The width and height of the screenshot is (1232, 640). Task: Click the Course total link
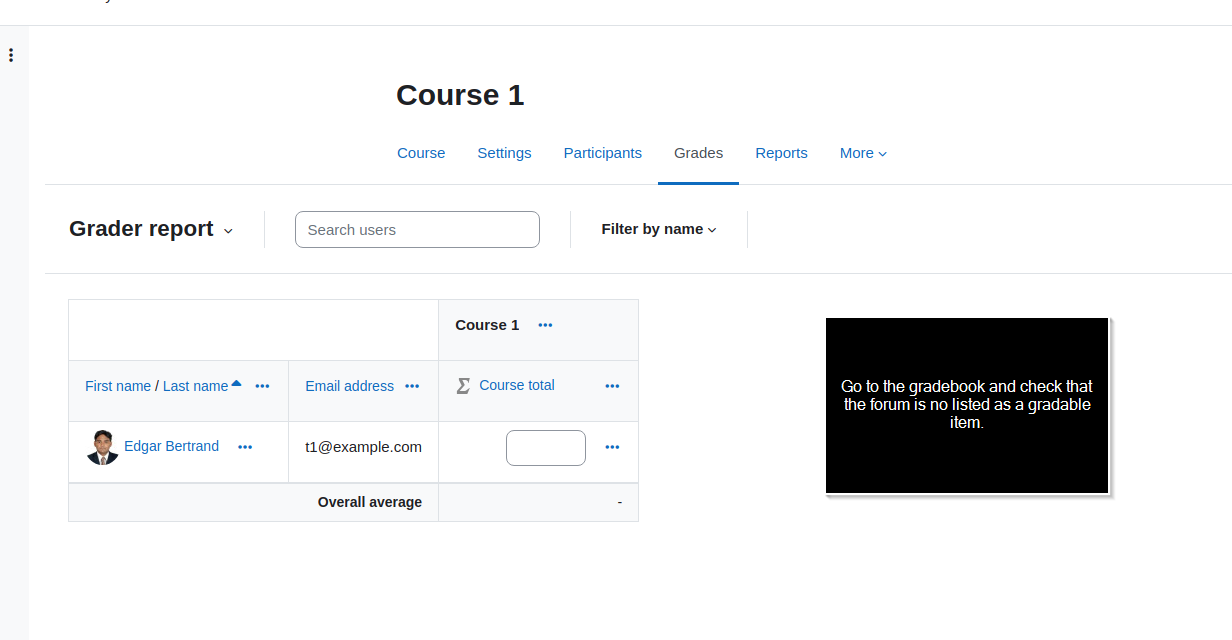click(x=517, y=385)
